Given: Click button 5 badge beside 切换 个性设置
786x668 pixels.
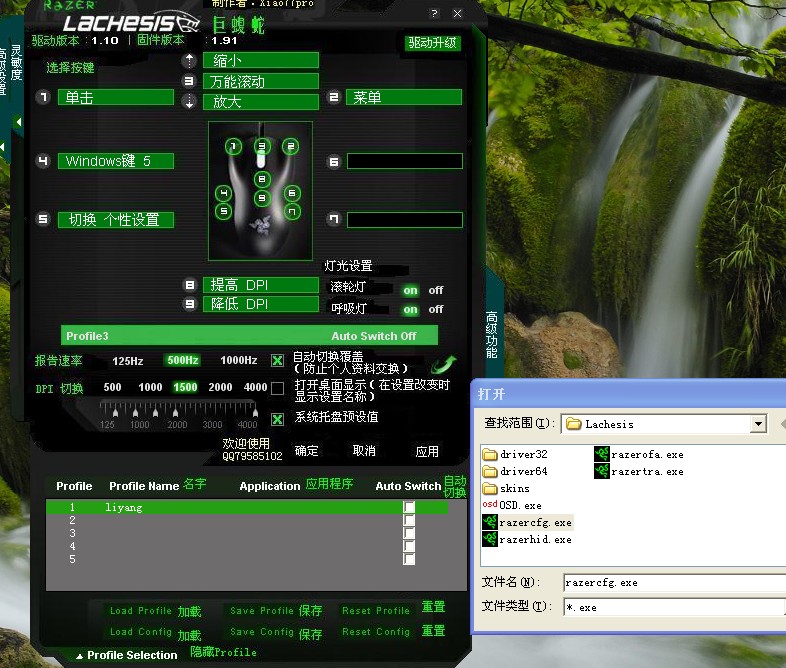Looking at the screenshot, I should (x=43, y=219).
